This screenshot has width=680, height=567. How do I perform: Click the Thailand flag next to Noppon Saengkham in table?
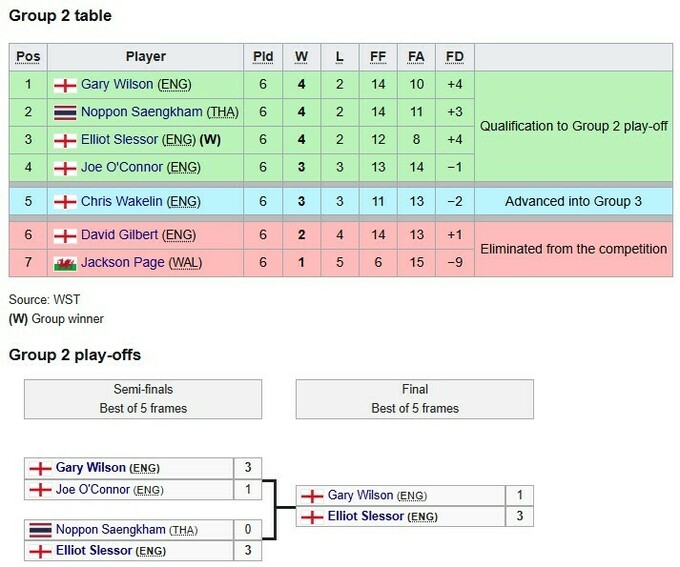[x=65, y=112]
